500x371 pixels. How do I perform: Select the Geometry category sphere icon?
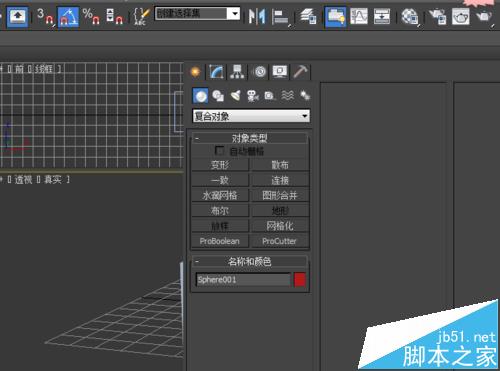pos(201,96)
